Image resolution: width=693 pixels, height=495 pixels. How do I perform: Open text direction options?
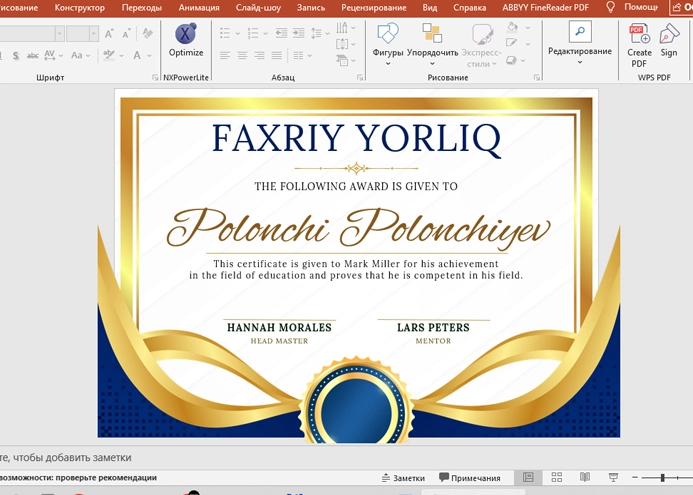click(x=346, y=28)
